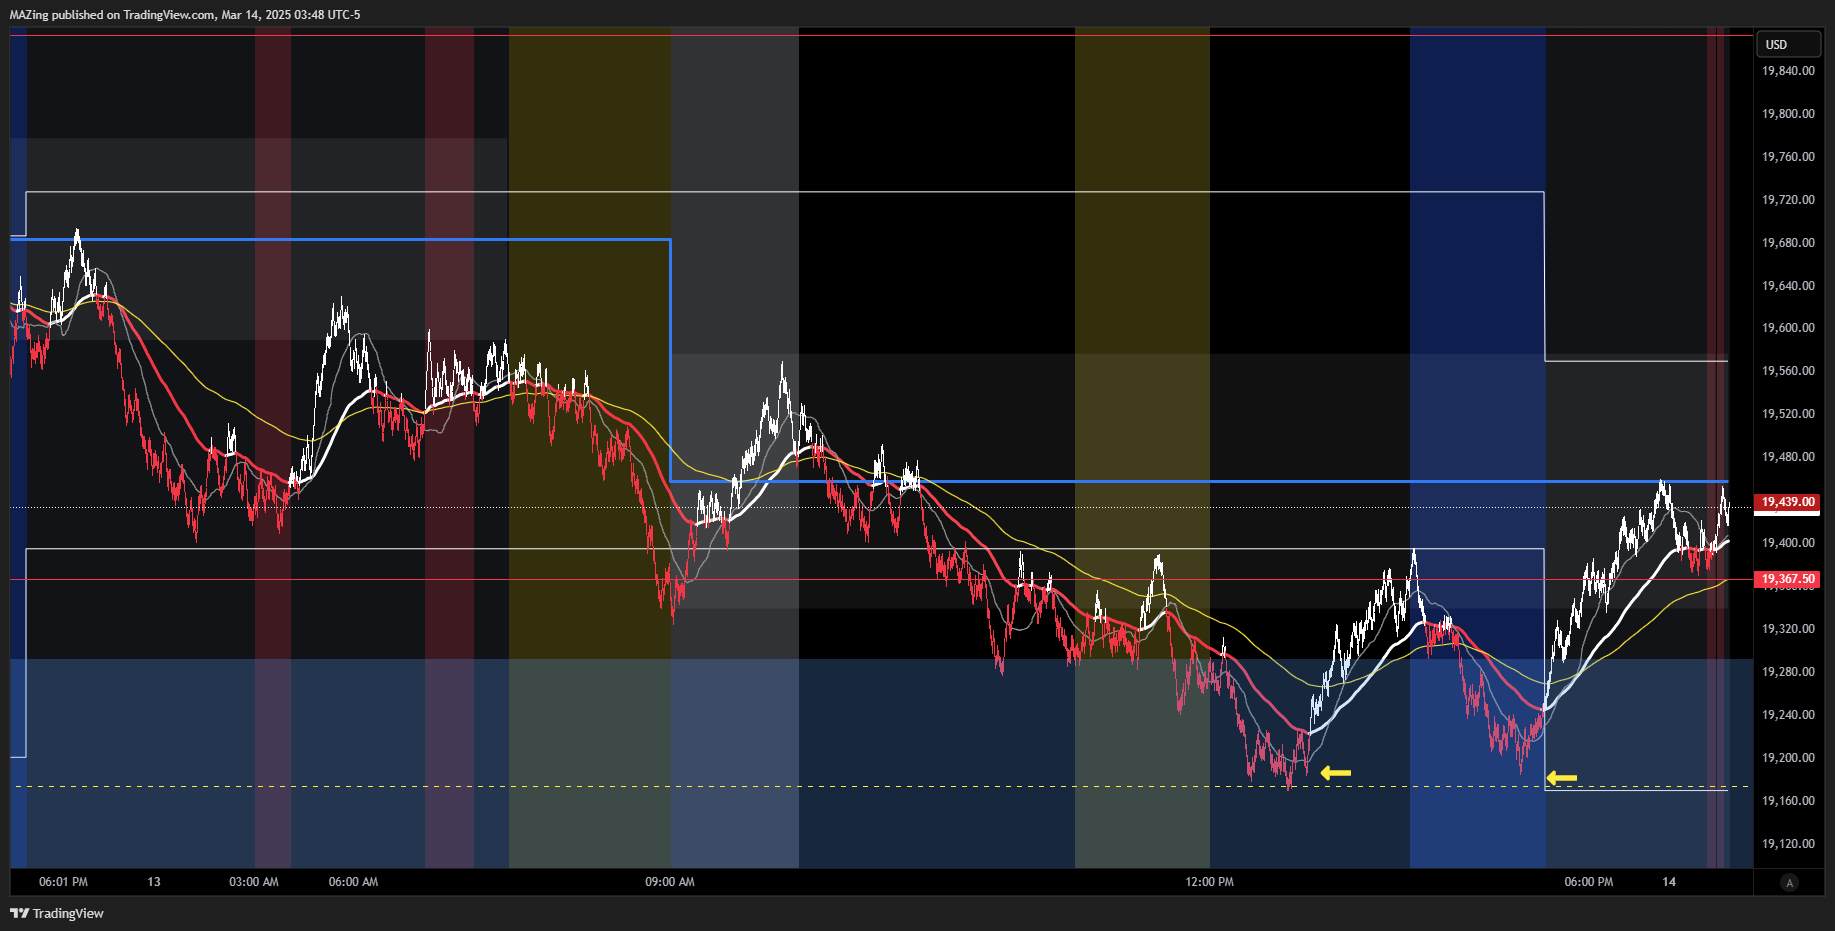Viewport: 1835px width, 931px height.
Task: Click the 19,680.00 price axis label
Action: [x=1788, y=243]
